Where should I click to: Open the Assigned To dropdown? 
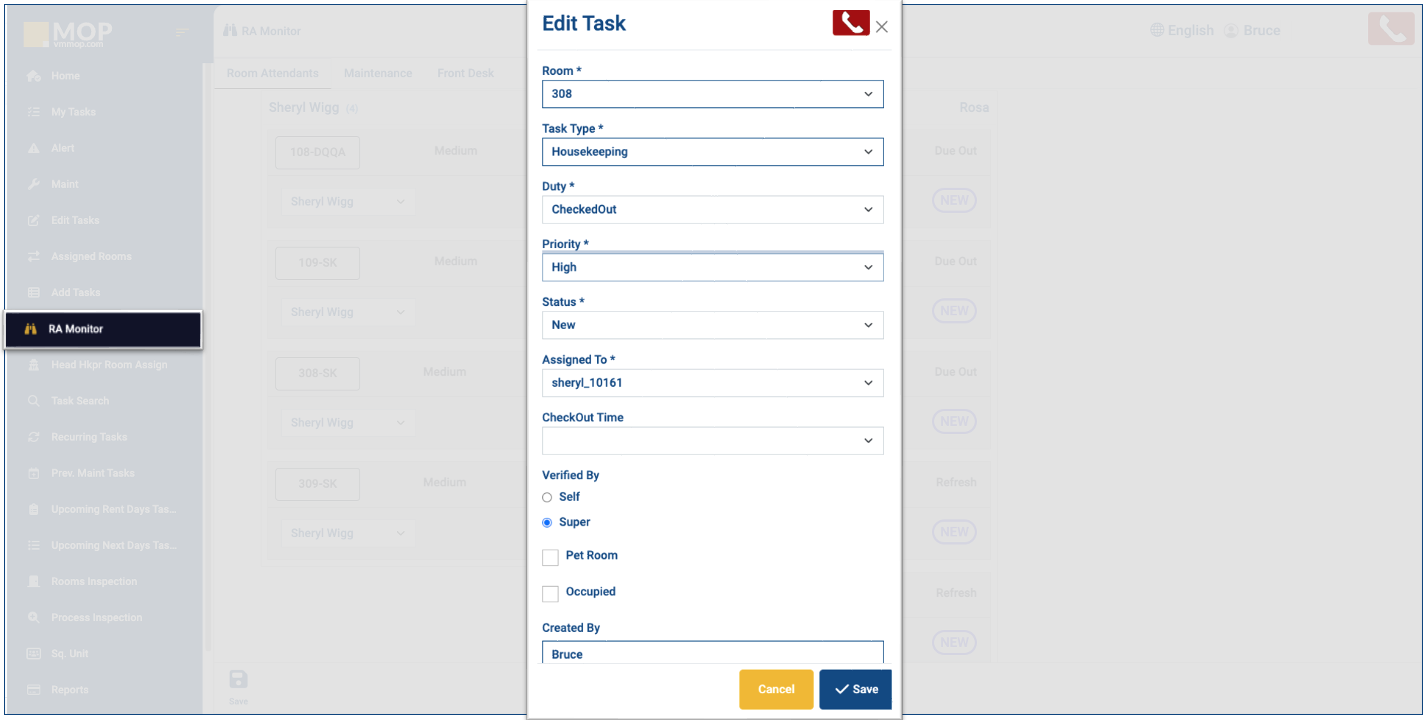[x=712, y=383]
